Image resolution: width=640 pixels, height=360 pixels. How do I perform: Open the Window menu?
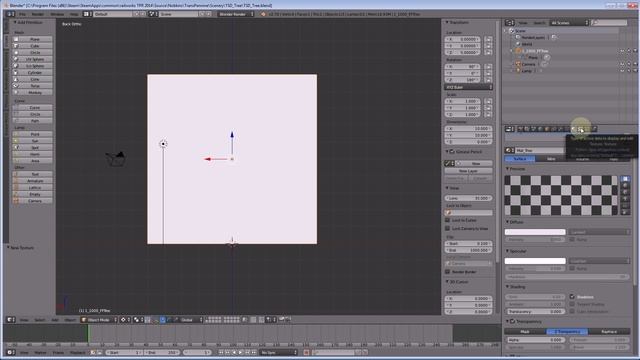(57, 14)
